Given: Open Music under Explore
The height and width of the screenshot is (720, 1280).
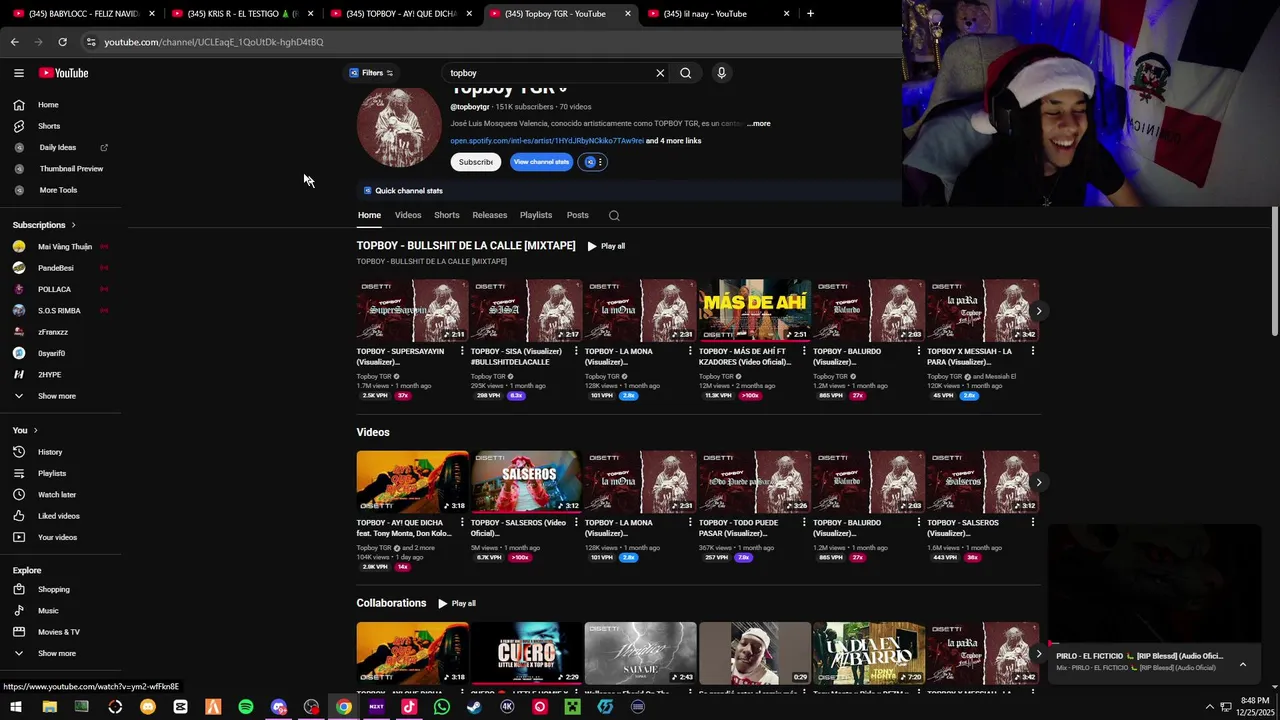Looking at the screenshot, I should [x=48, y=611].
